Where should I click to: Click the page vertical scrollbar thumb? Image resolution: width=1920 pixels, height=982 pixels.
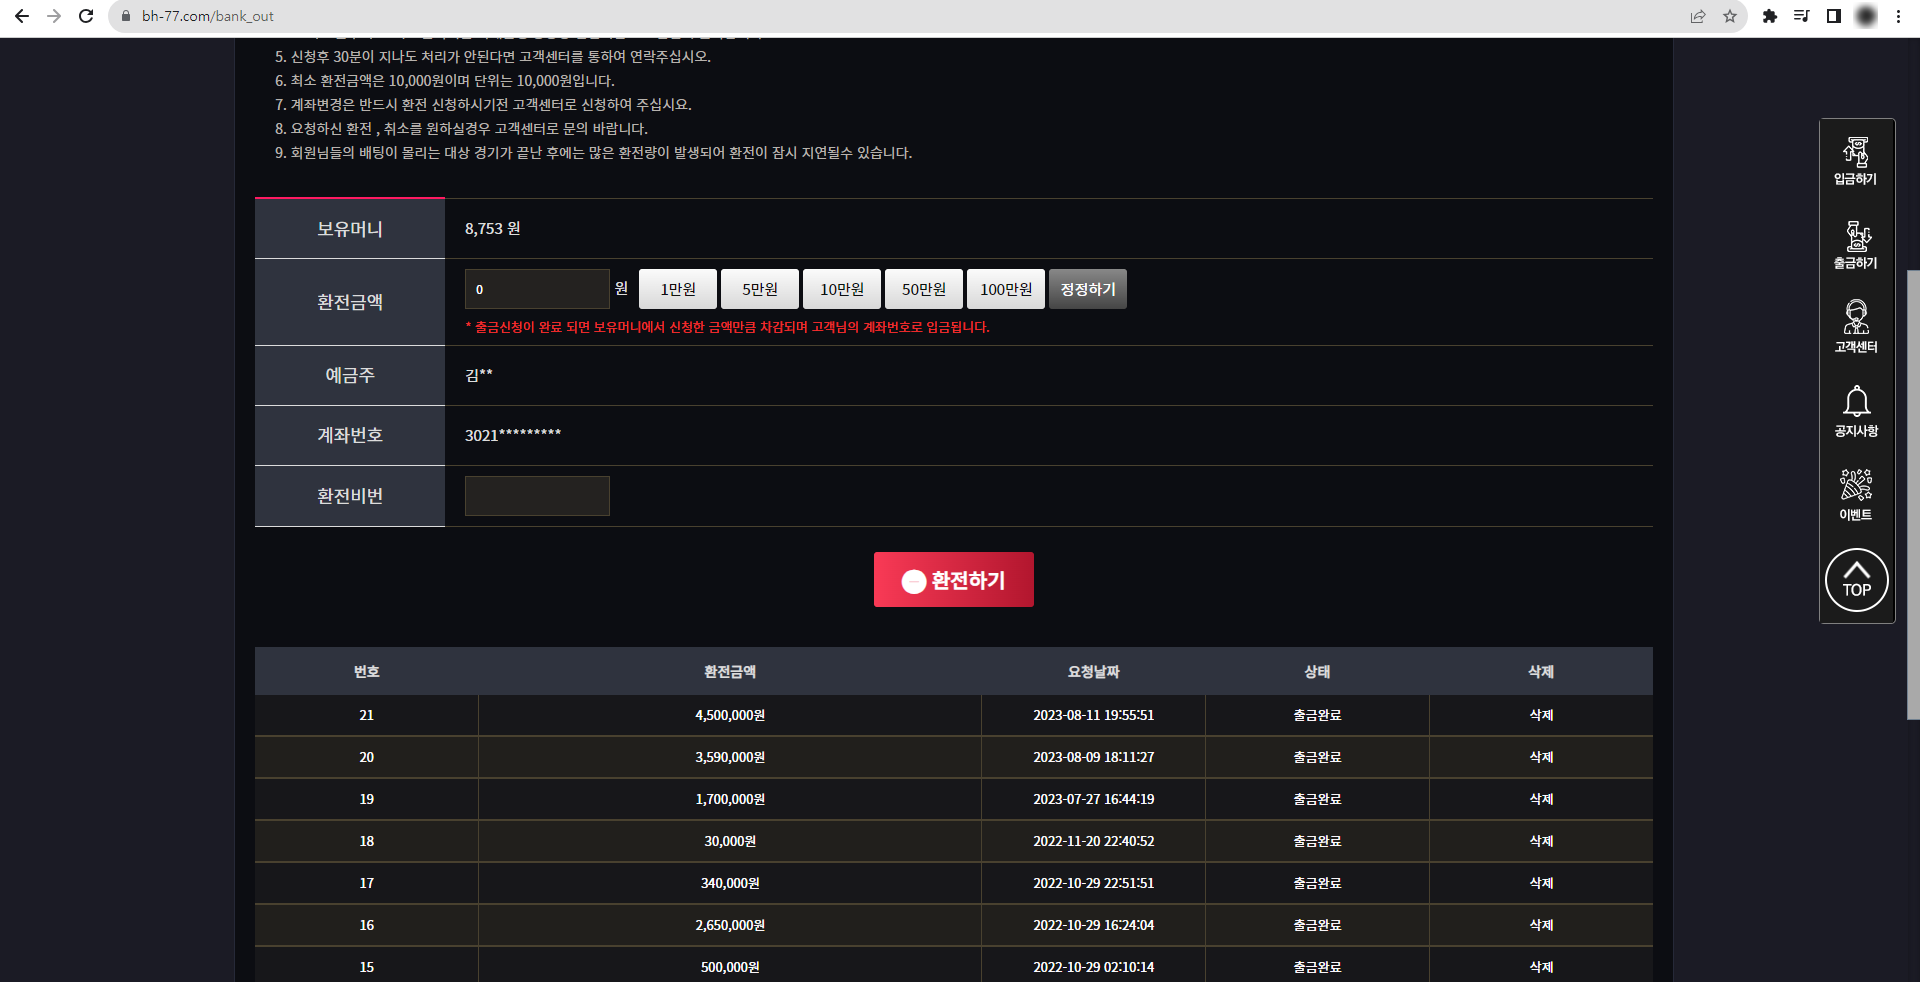pyautogui.click(x=1913, y=495)
